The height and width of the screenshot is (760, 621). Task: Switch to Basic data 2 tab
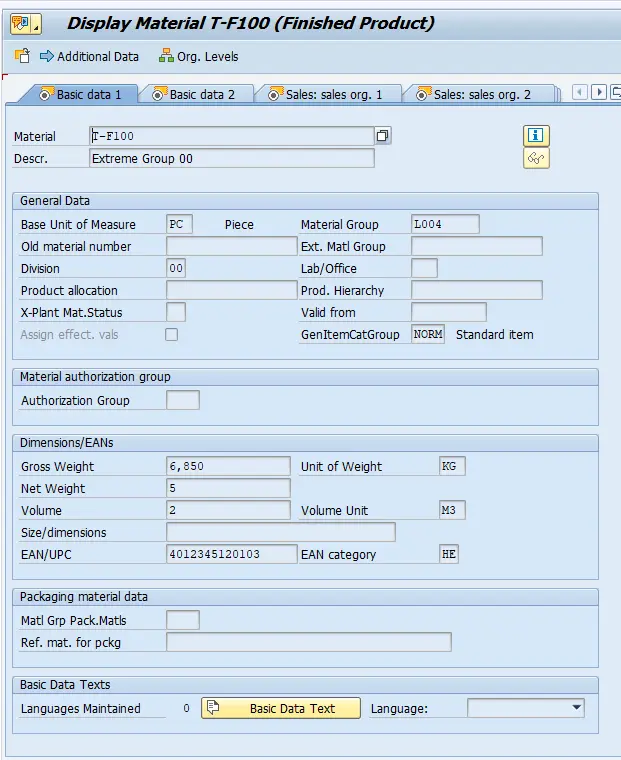(201, 94)
